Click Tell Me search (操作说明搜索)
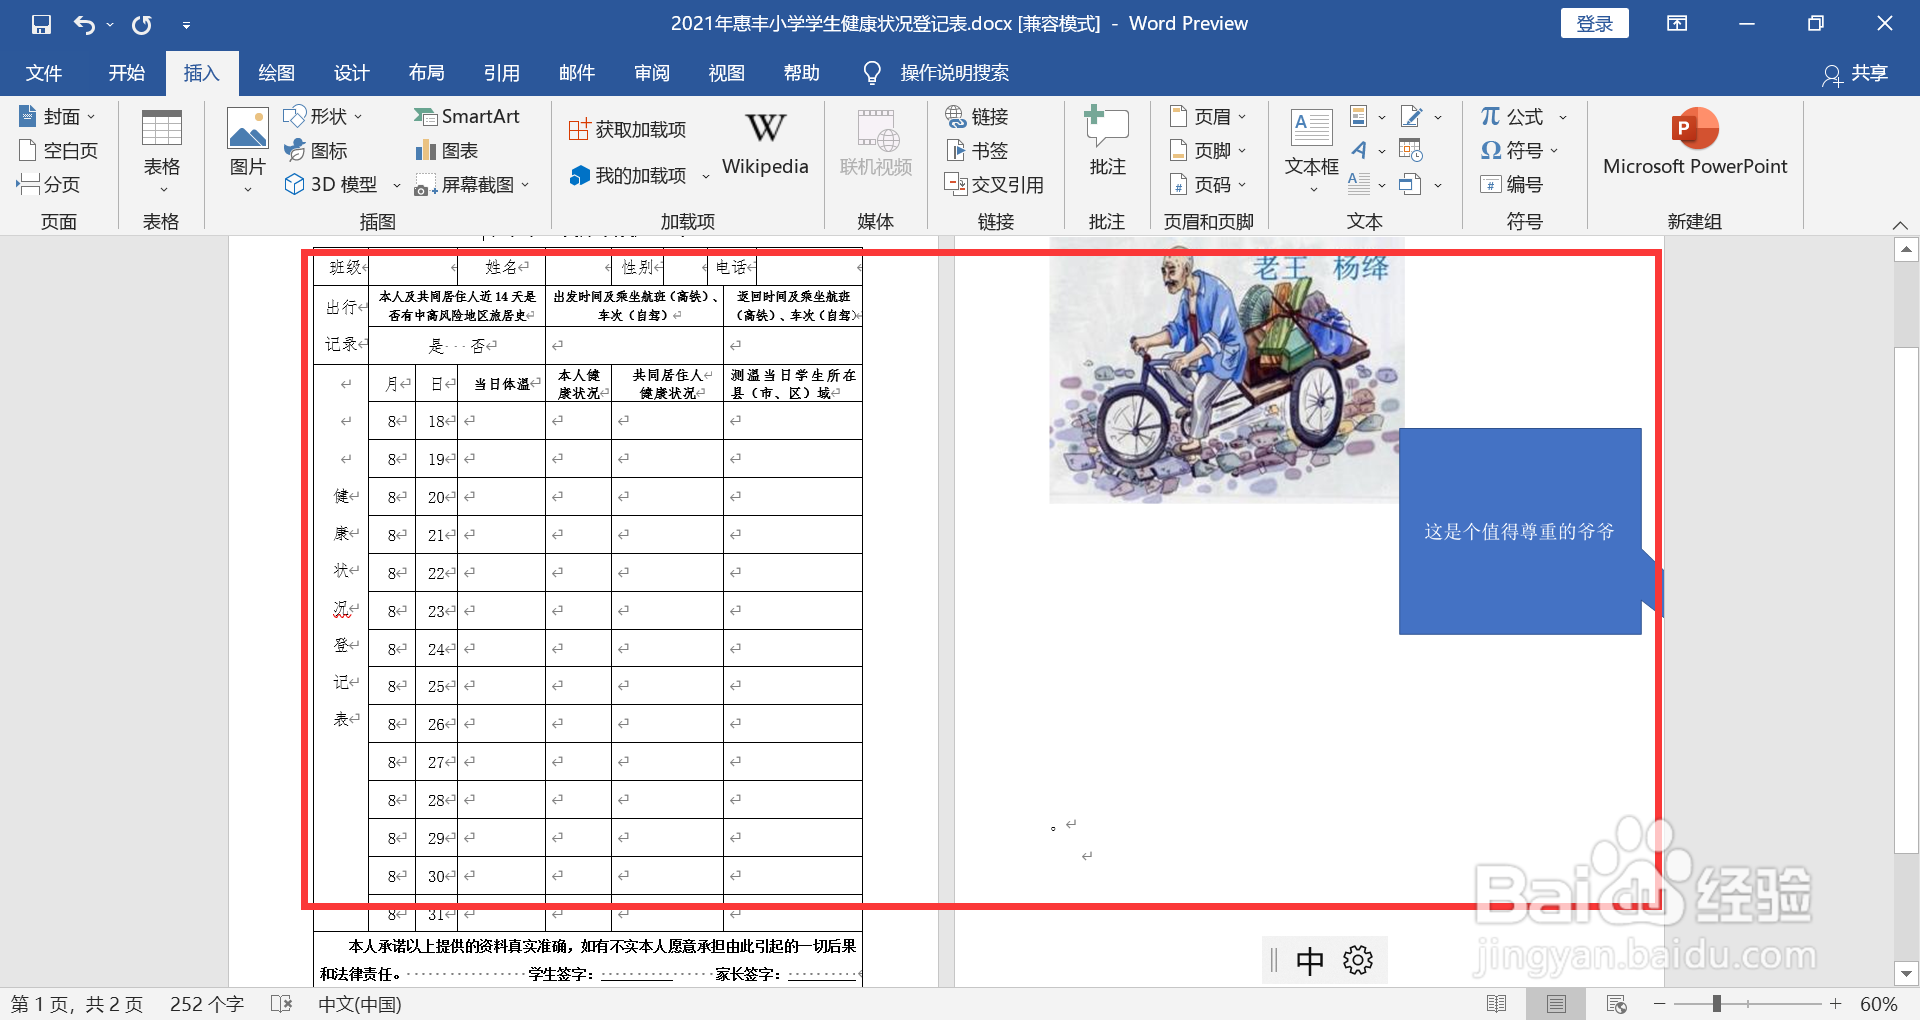Image resolution: width=1920 pixels, height=1020 pixels. (936, 73)
